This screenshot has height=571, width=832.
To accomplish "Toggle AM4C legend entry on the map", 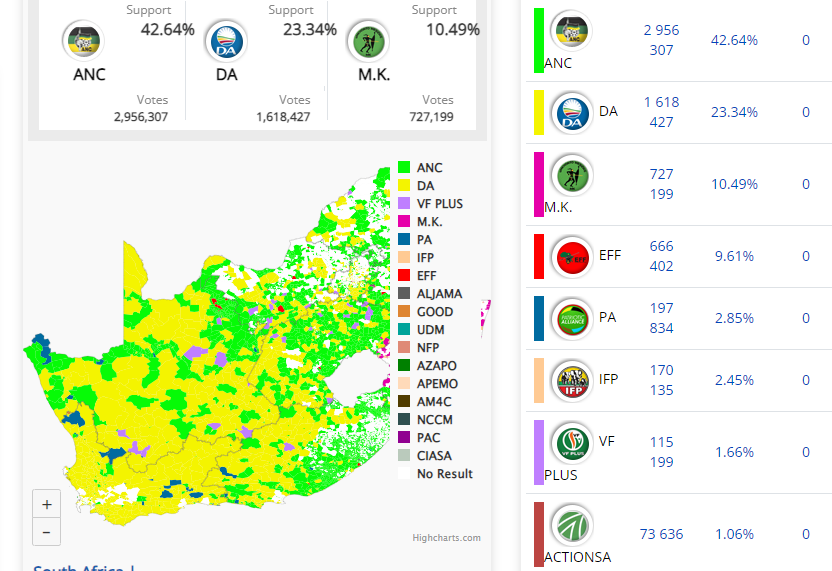I will coord(425,402).
